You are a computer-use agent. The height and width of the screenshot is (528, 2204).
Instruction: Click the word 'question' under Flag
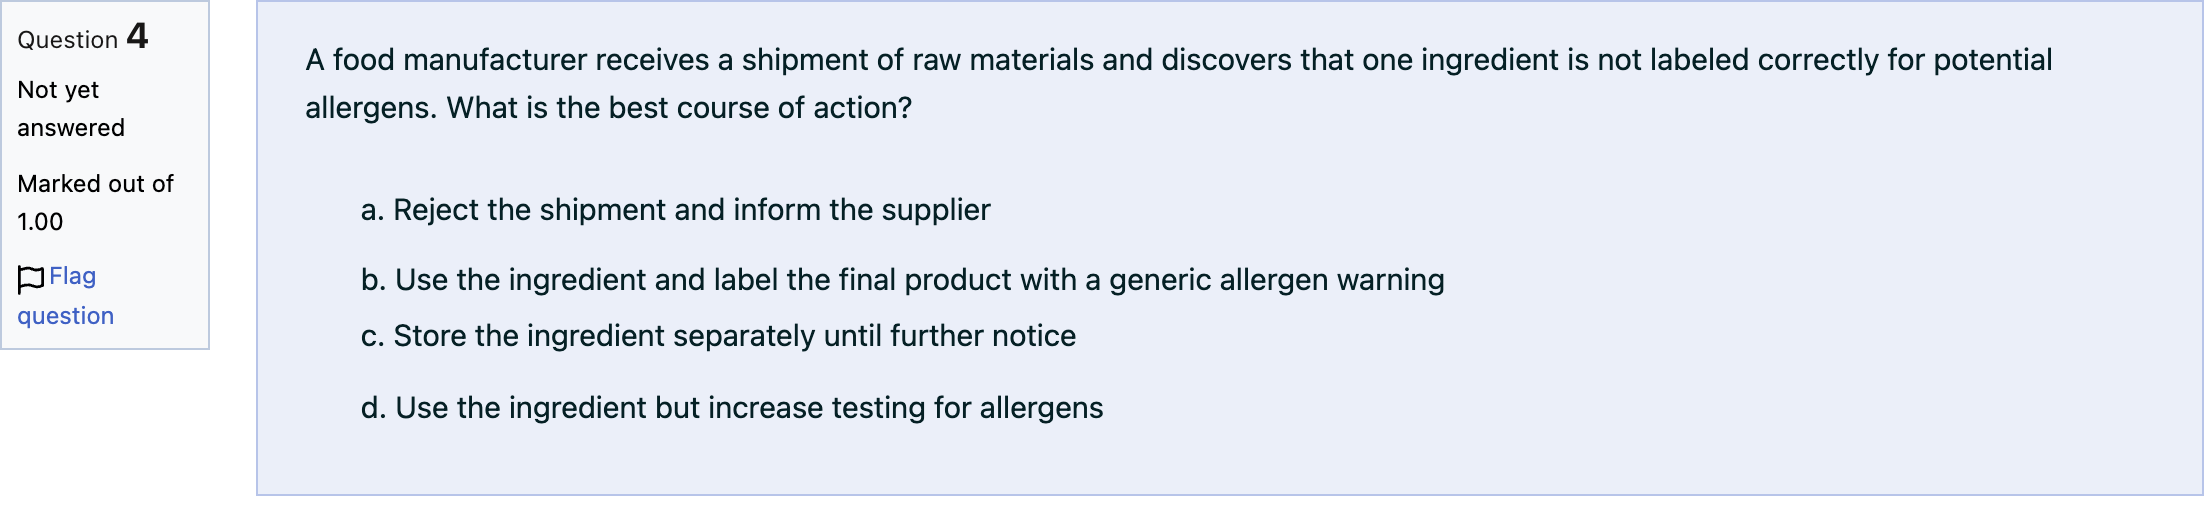tap(65, 316)
